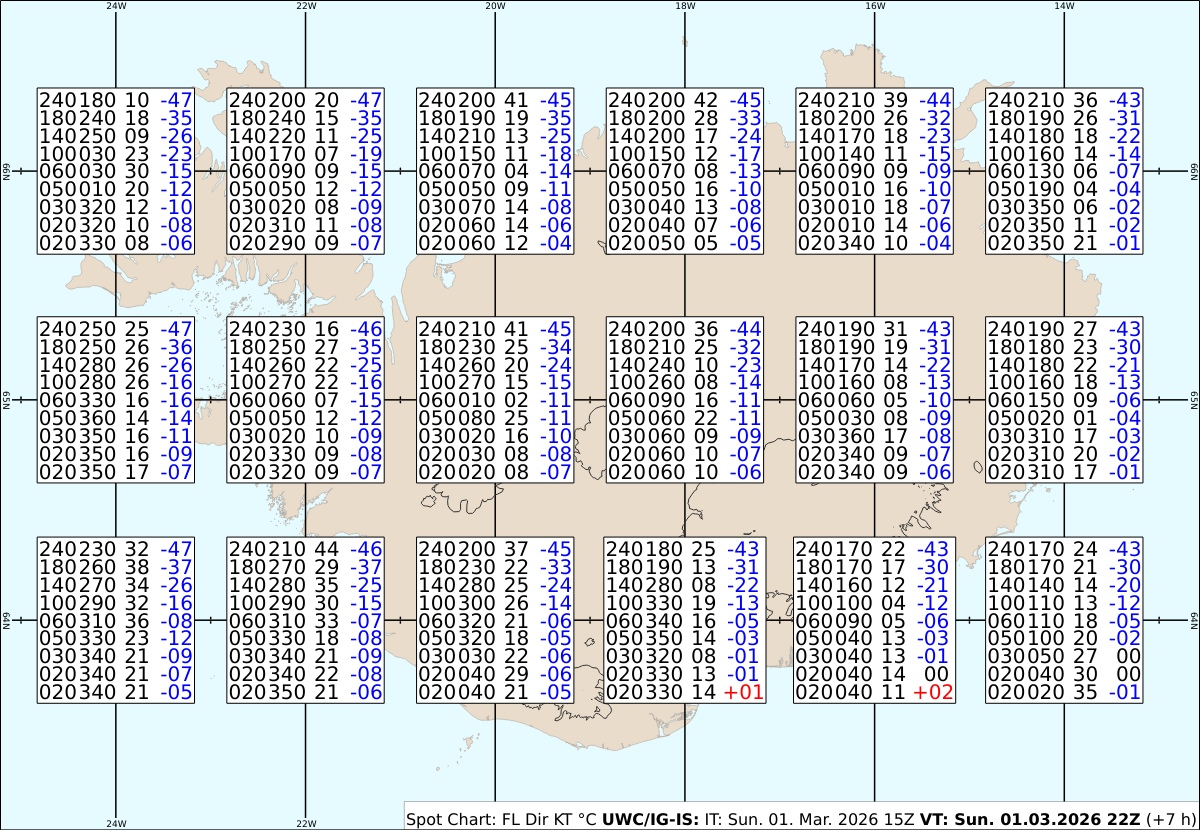Click the "(+7 h)" forecast offset
The width and height of the screenshot is (1200, 830).
[1170, 818]
